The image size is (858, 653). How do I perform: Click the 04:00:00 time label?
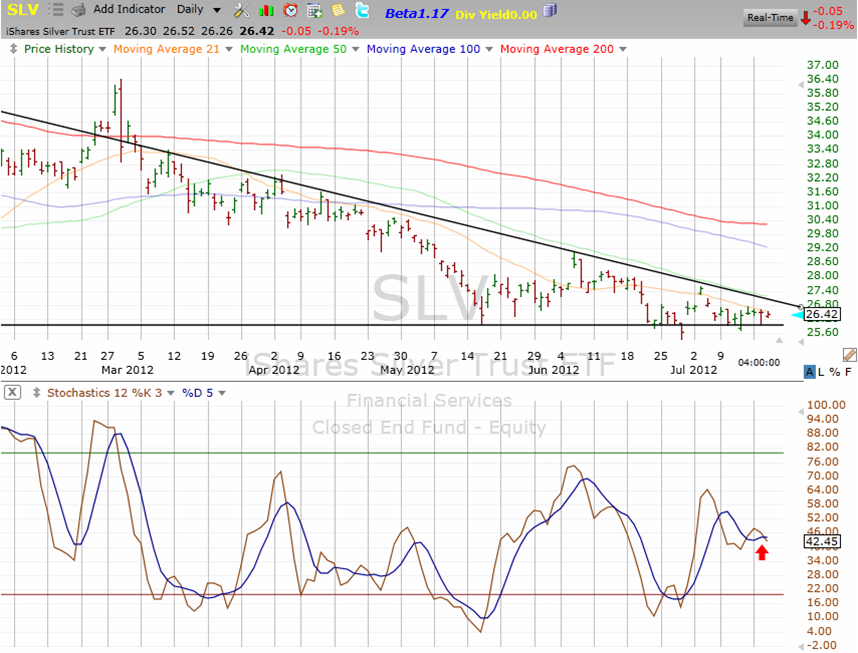tap(758, 362)
